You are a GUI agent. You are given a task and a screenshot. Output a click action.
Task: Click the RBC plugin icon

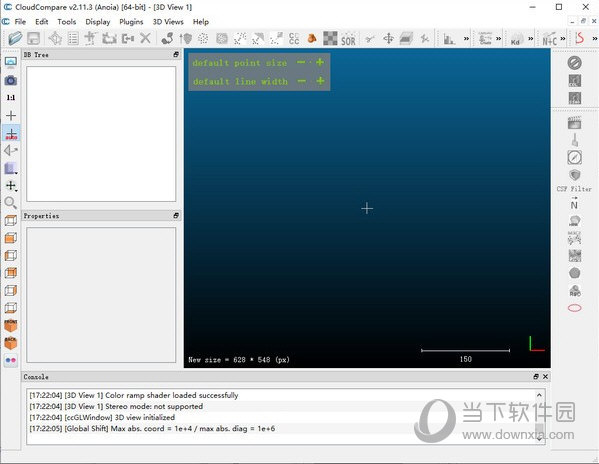click(575, 291)
